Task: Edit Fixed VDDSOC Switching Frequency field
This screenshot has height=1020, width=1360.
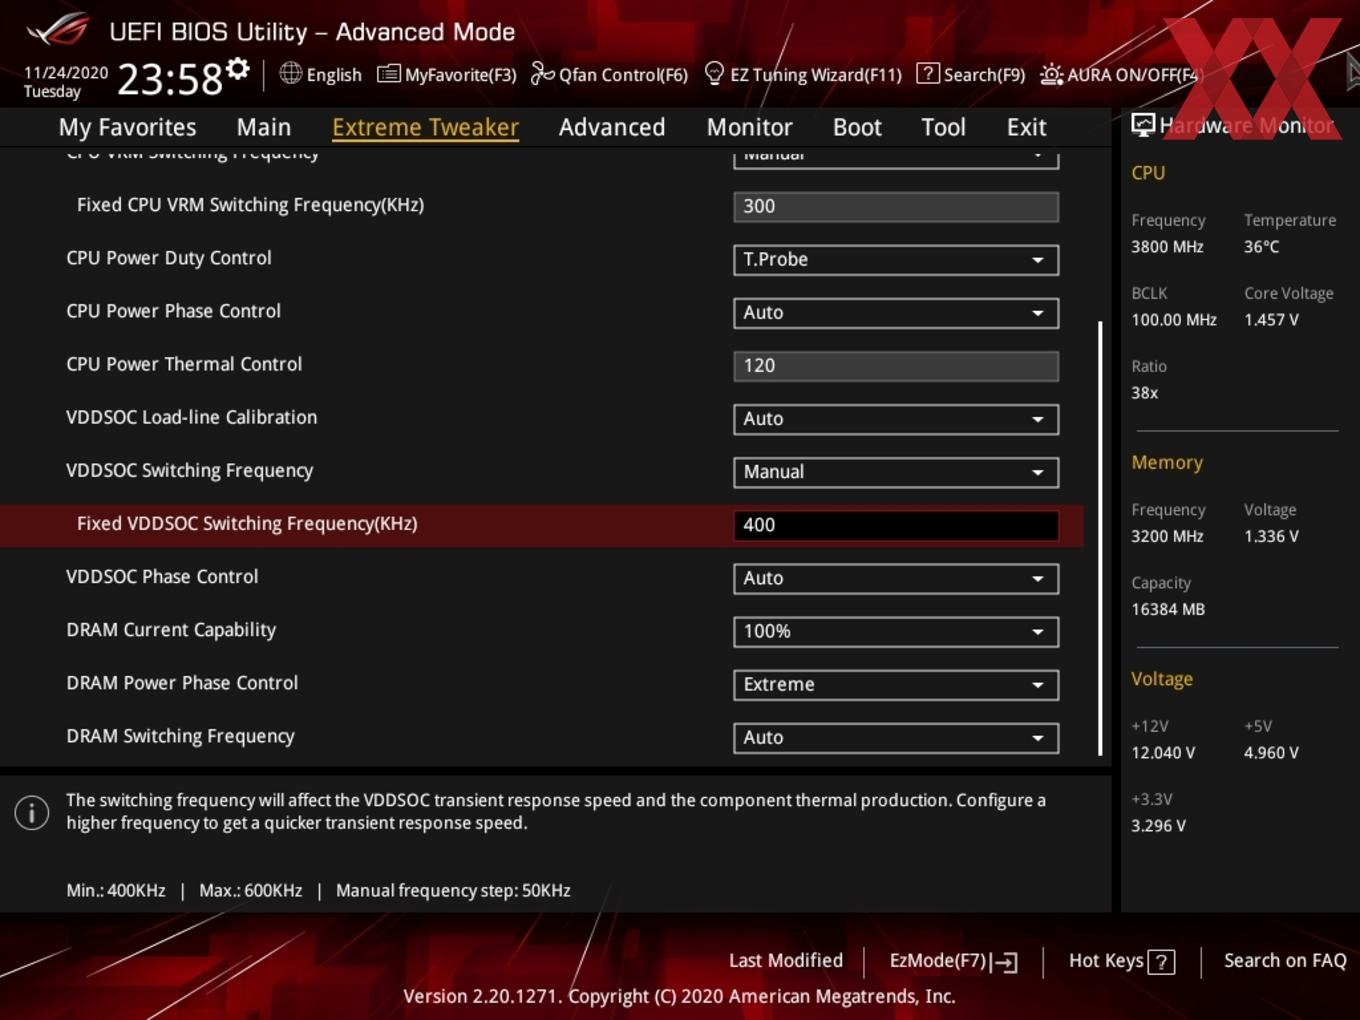Action: (896, 525)
